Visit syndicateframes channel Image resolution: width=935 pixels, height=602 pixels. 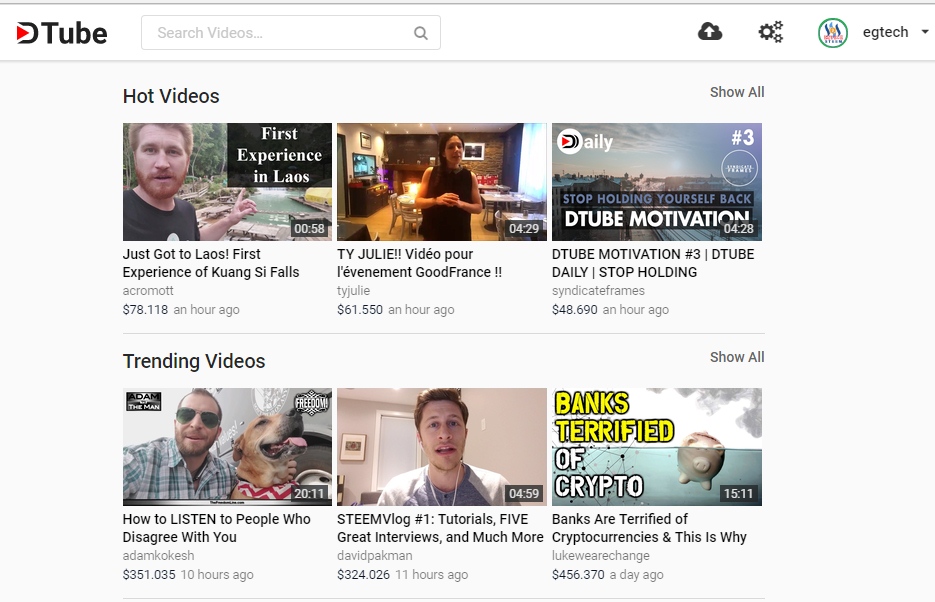tap(598, 291)
